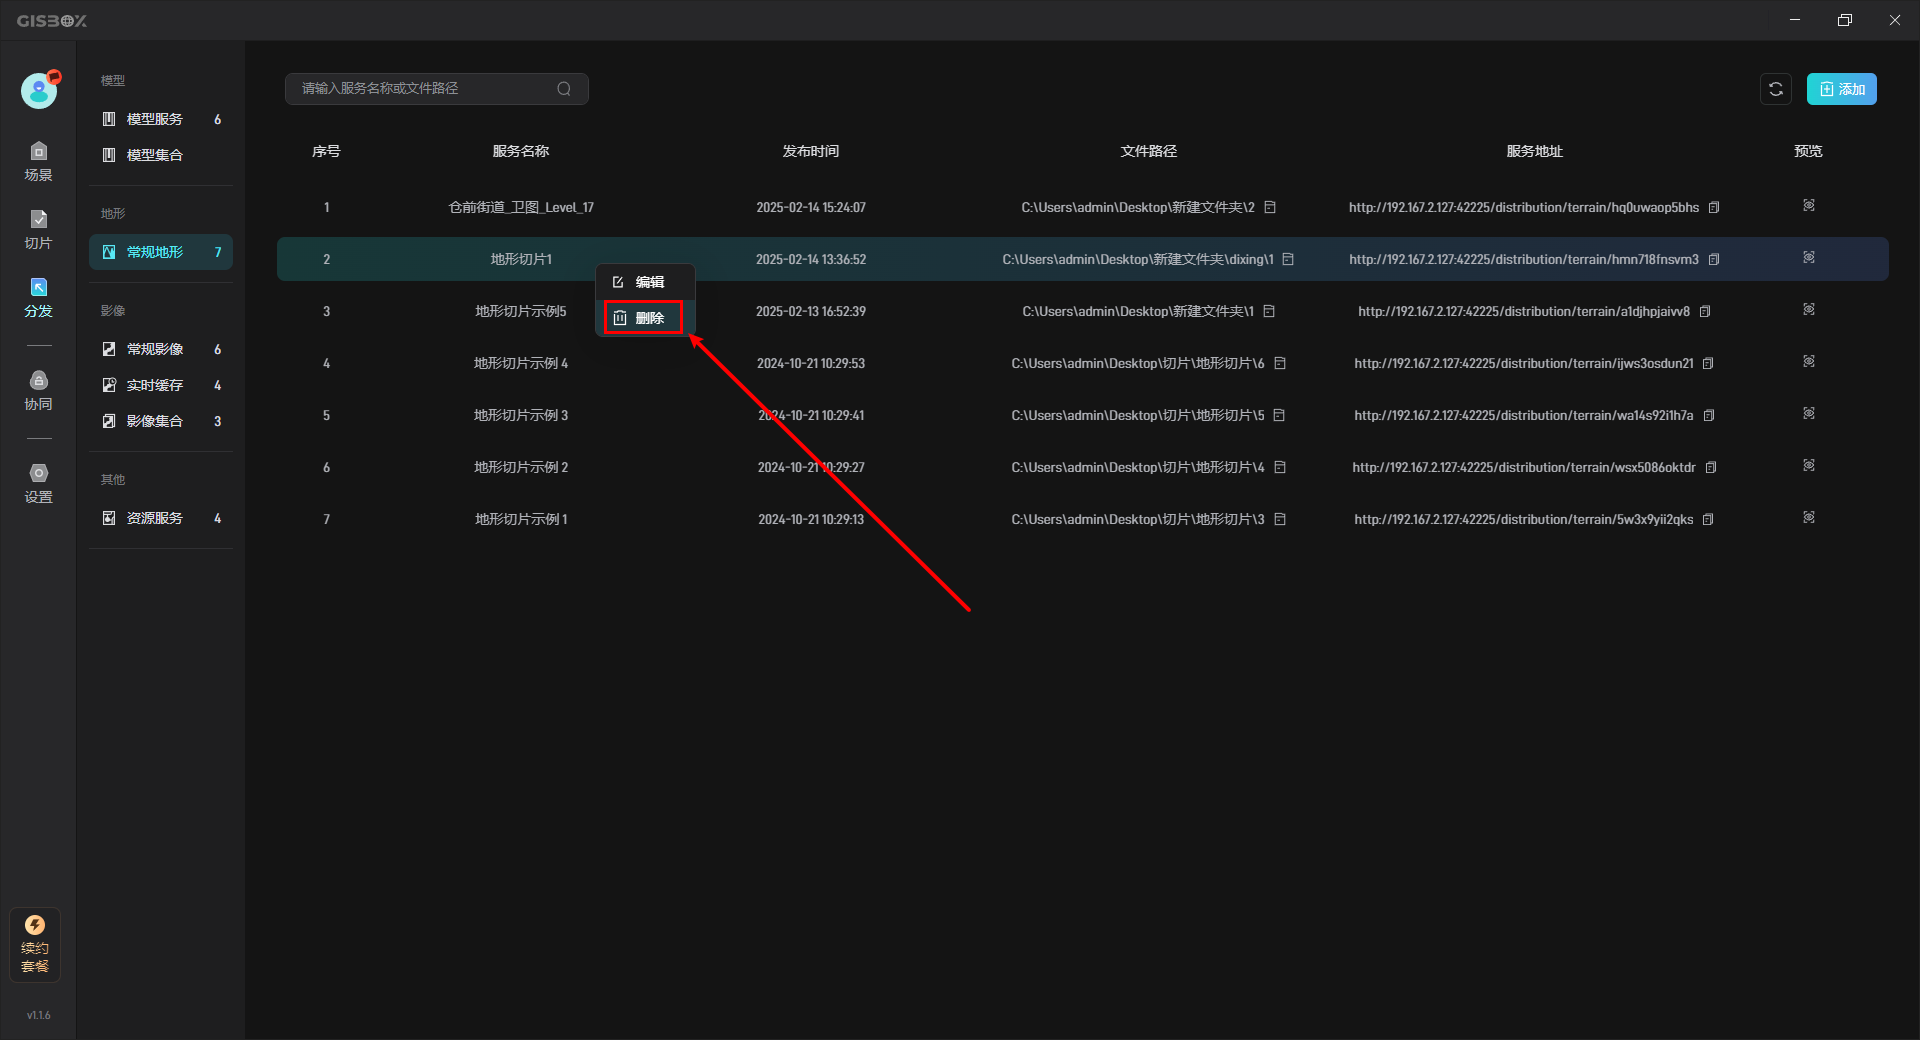Open 设置 in the sidebar
The height and width of the screenshot is (1040, 1920).
pyautogui.click(x=38, y=484)
